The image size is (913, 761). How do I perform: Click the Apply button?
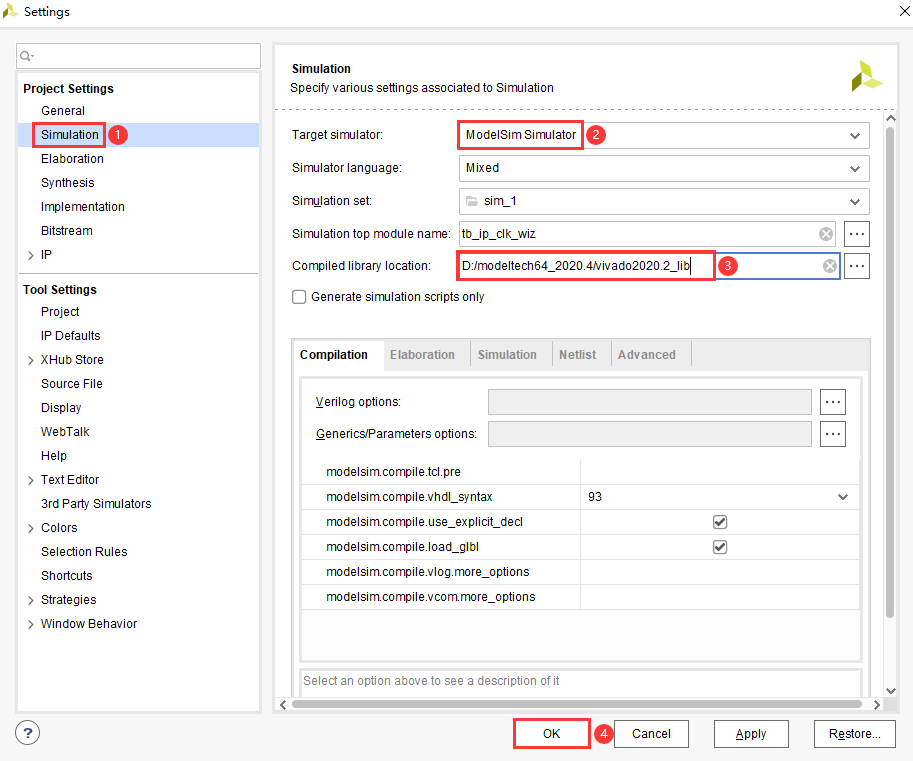point(751,734)
